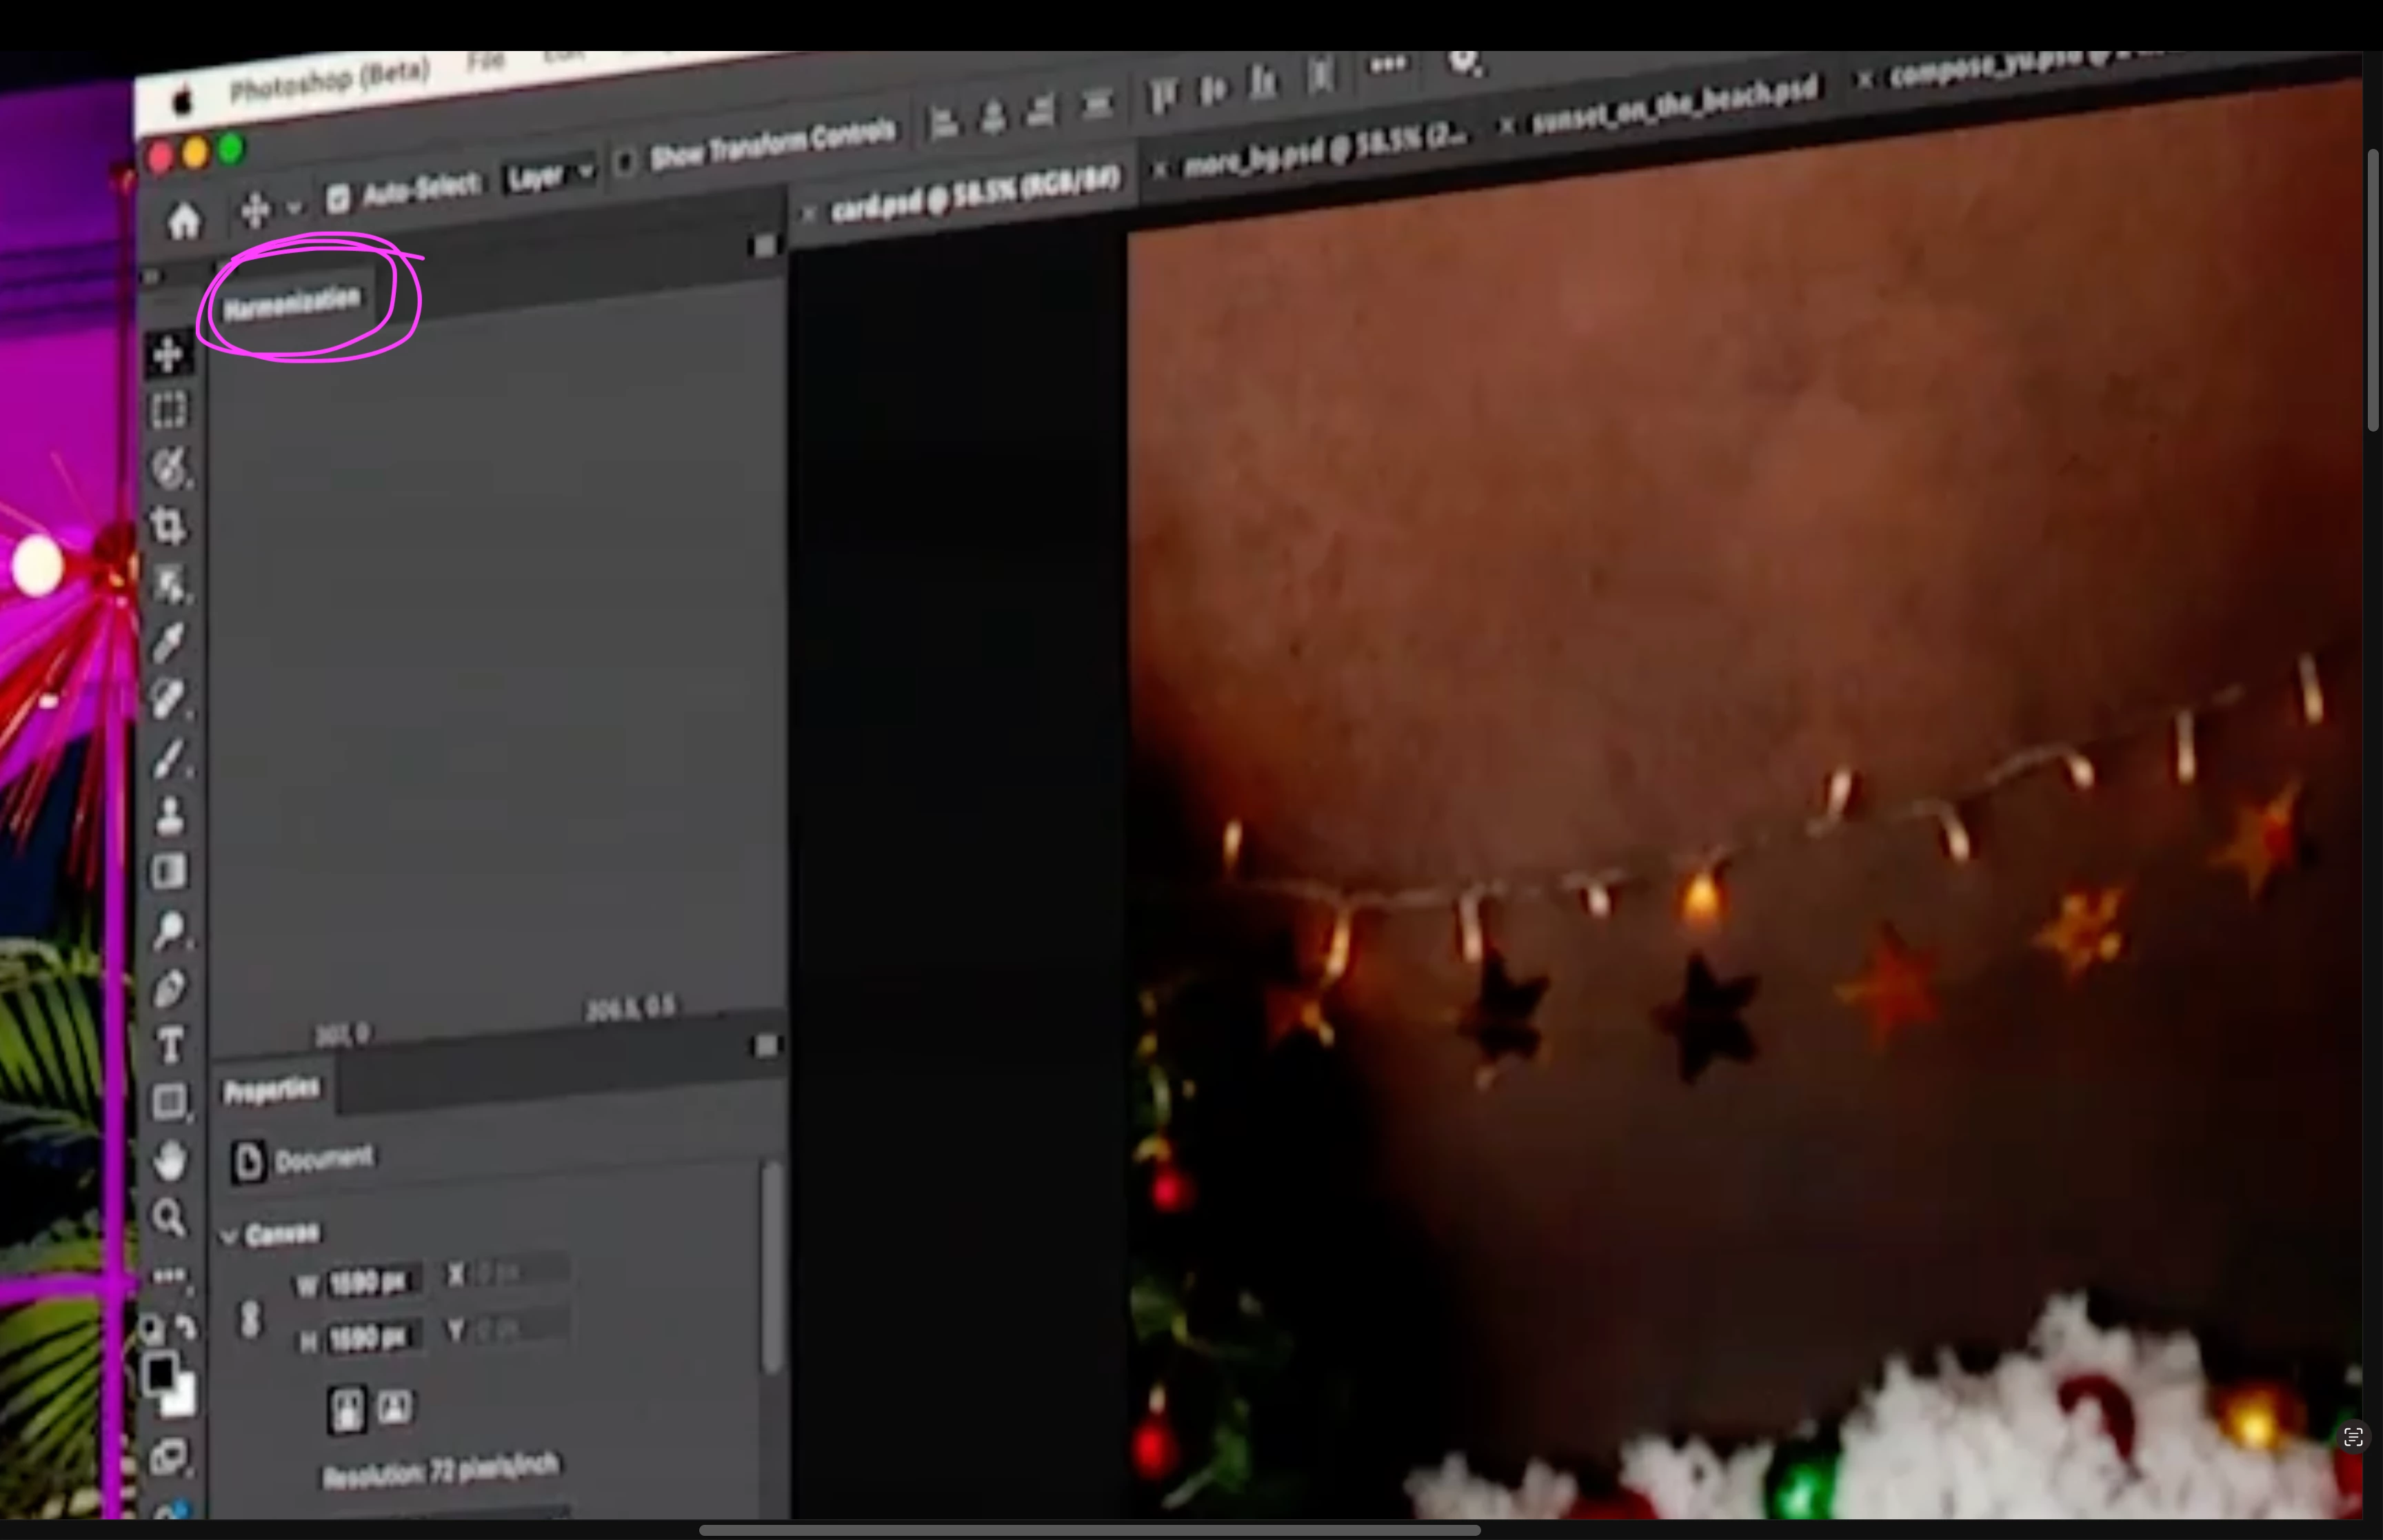Open the Harmonization panel options menu
Image resolution: width=2383 pixels, height=1540 pixels.
[x=764, y=245]
